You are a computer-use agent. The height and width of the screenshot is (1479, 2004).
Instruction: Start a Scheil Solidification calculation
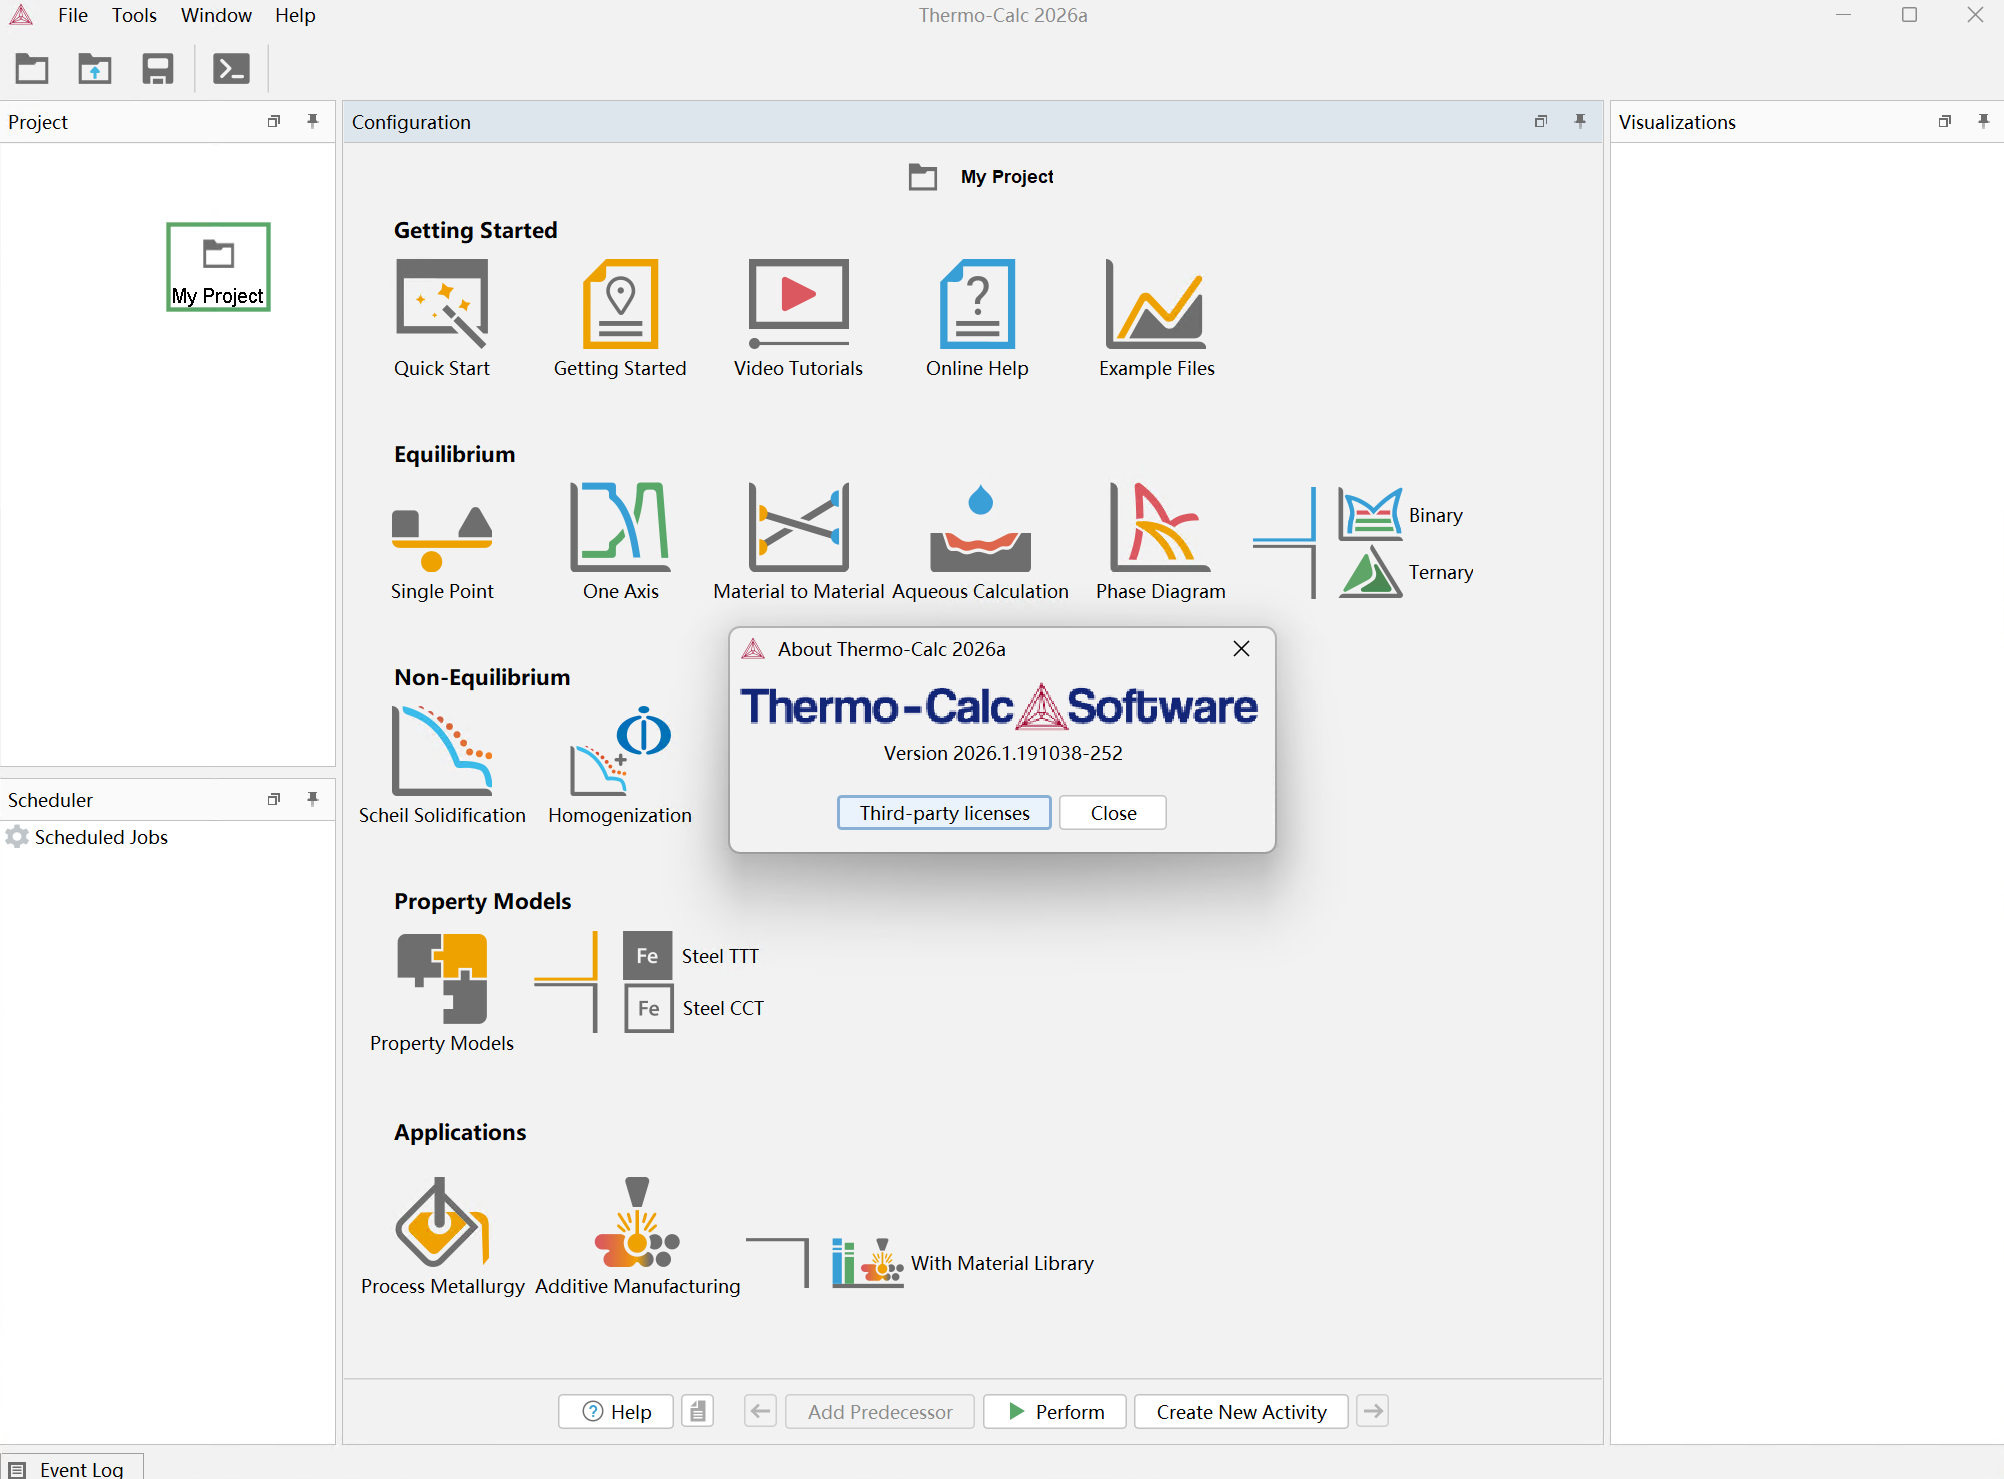pyautogui.click(x=442, y=751)
